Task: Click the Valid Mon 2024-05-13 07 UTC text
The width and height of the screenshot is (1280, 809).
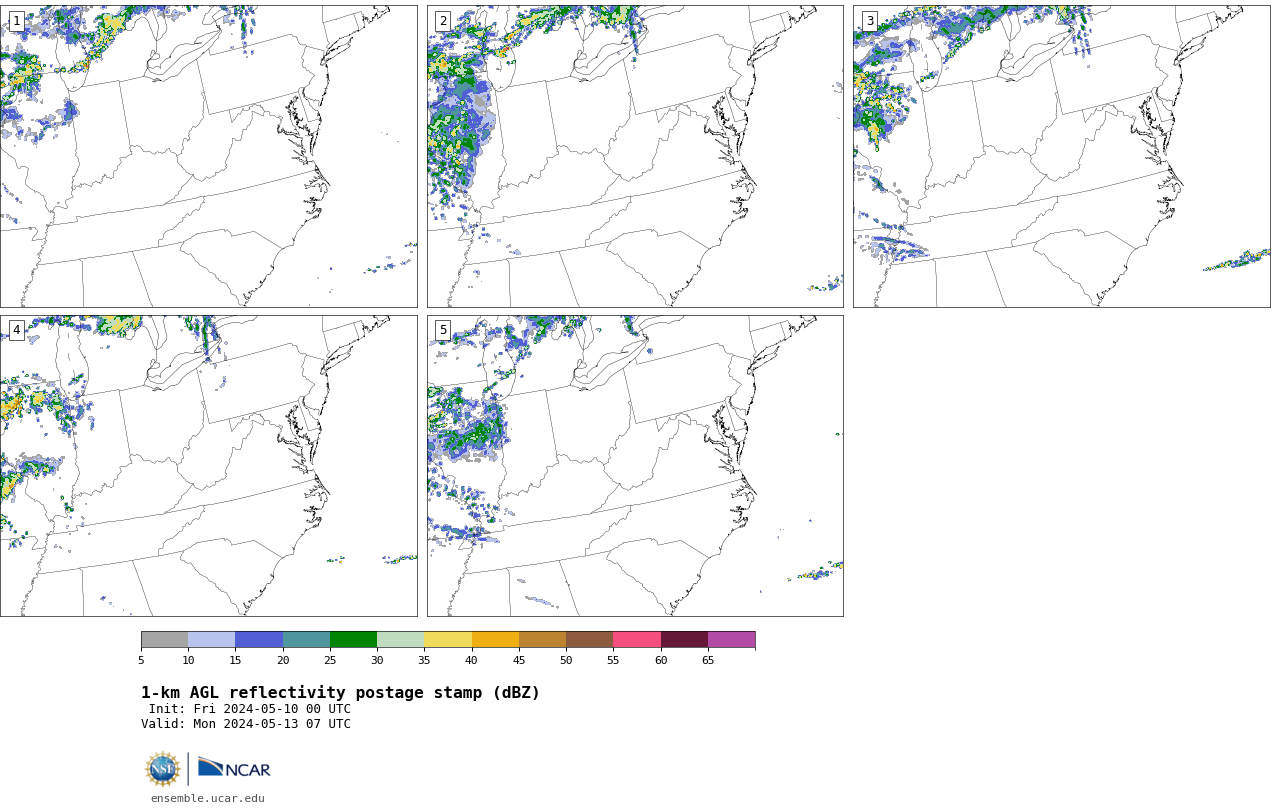Action: point(246,724)
